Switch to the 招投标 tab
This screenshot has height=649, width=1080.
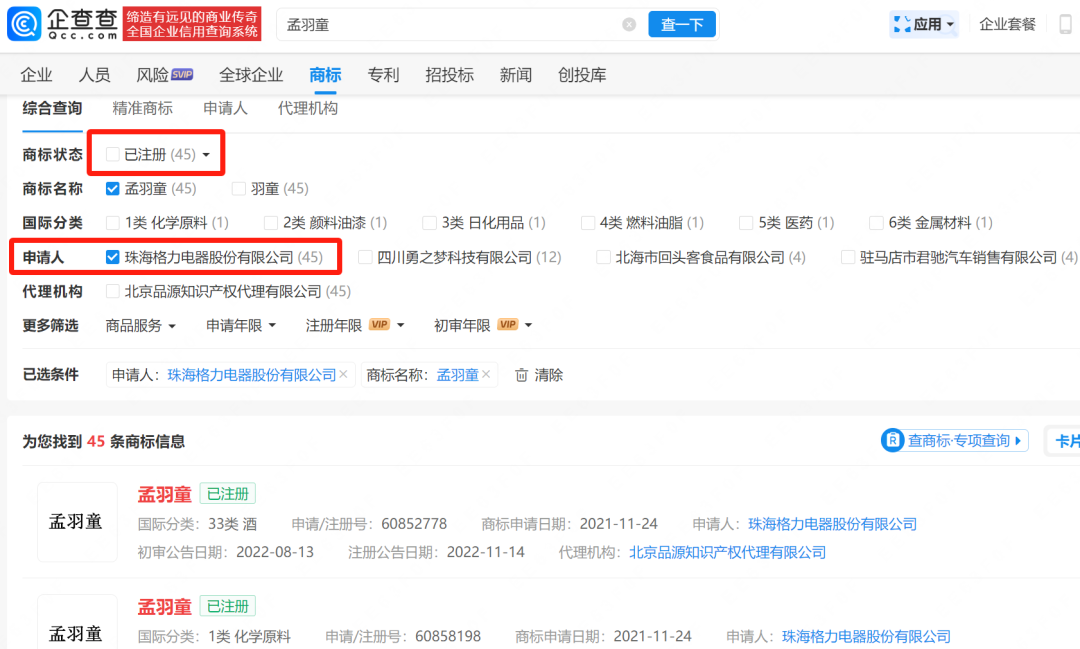point(449,75)
